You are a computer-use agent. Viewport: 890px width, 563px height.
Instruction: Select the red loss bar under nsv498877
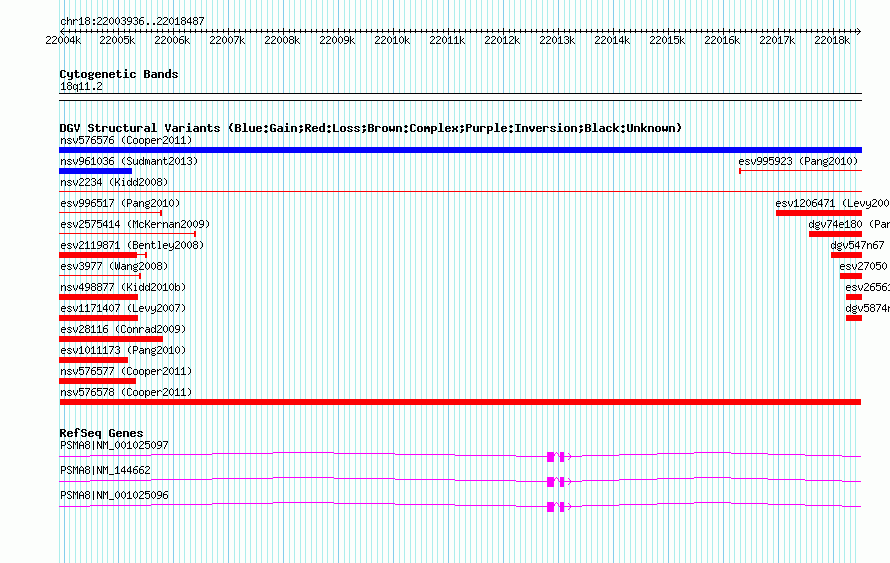pos(99,297)
